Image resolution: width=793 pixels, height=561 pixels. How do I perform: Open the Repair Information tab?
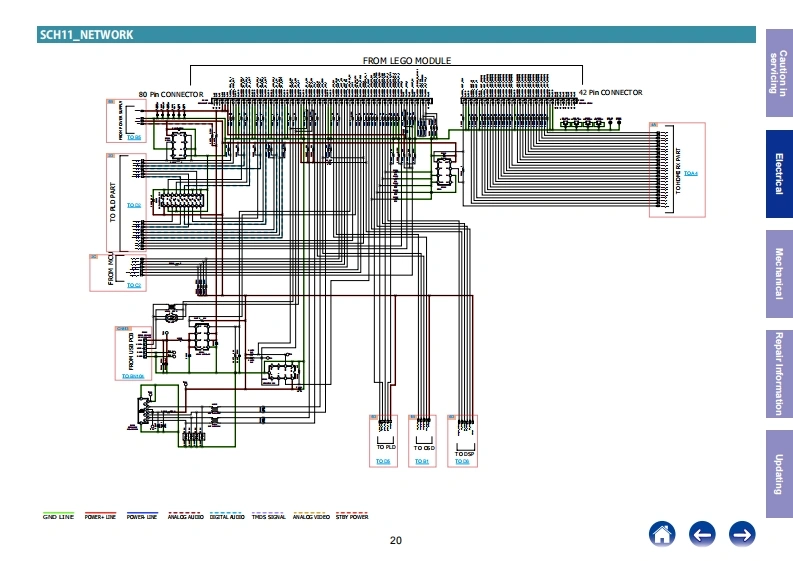point(779,374)
